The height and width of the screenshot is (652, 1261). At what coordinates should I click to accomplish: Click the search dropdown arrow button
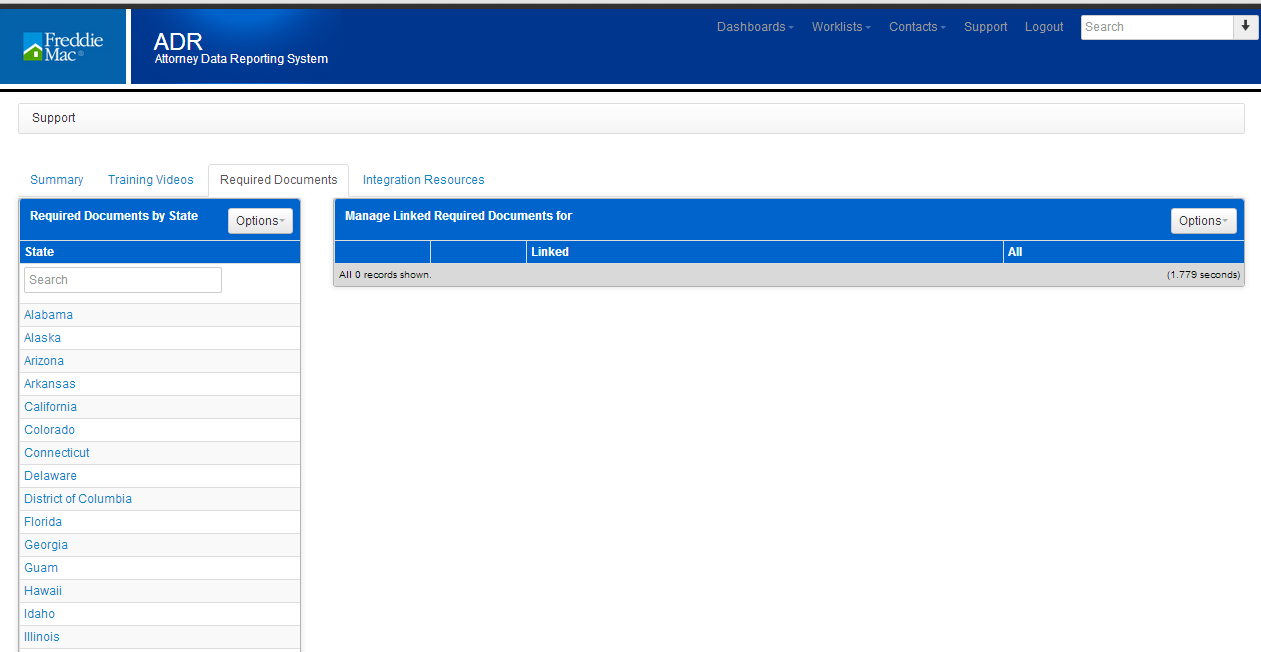pyautogui.click(x=1245, y=27)
